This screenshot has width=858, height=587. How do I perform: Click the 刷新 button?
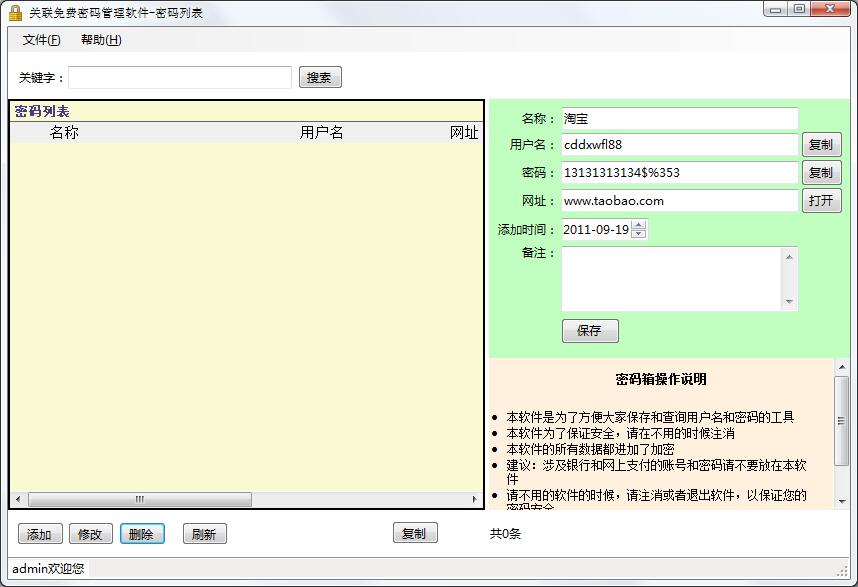(204, 534)
